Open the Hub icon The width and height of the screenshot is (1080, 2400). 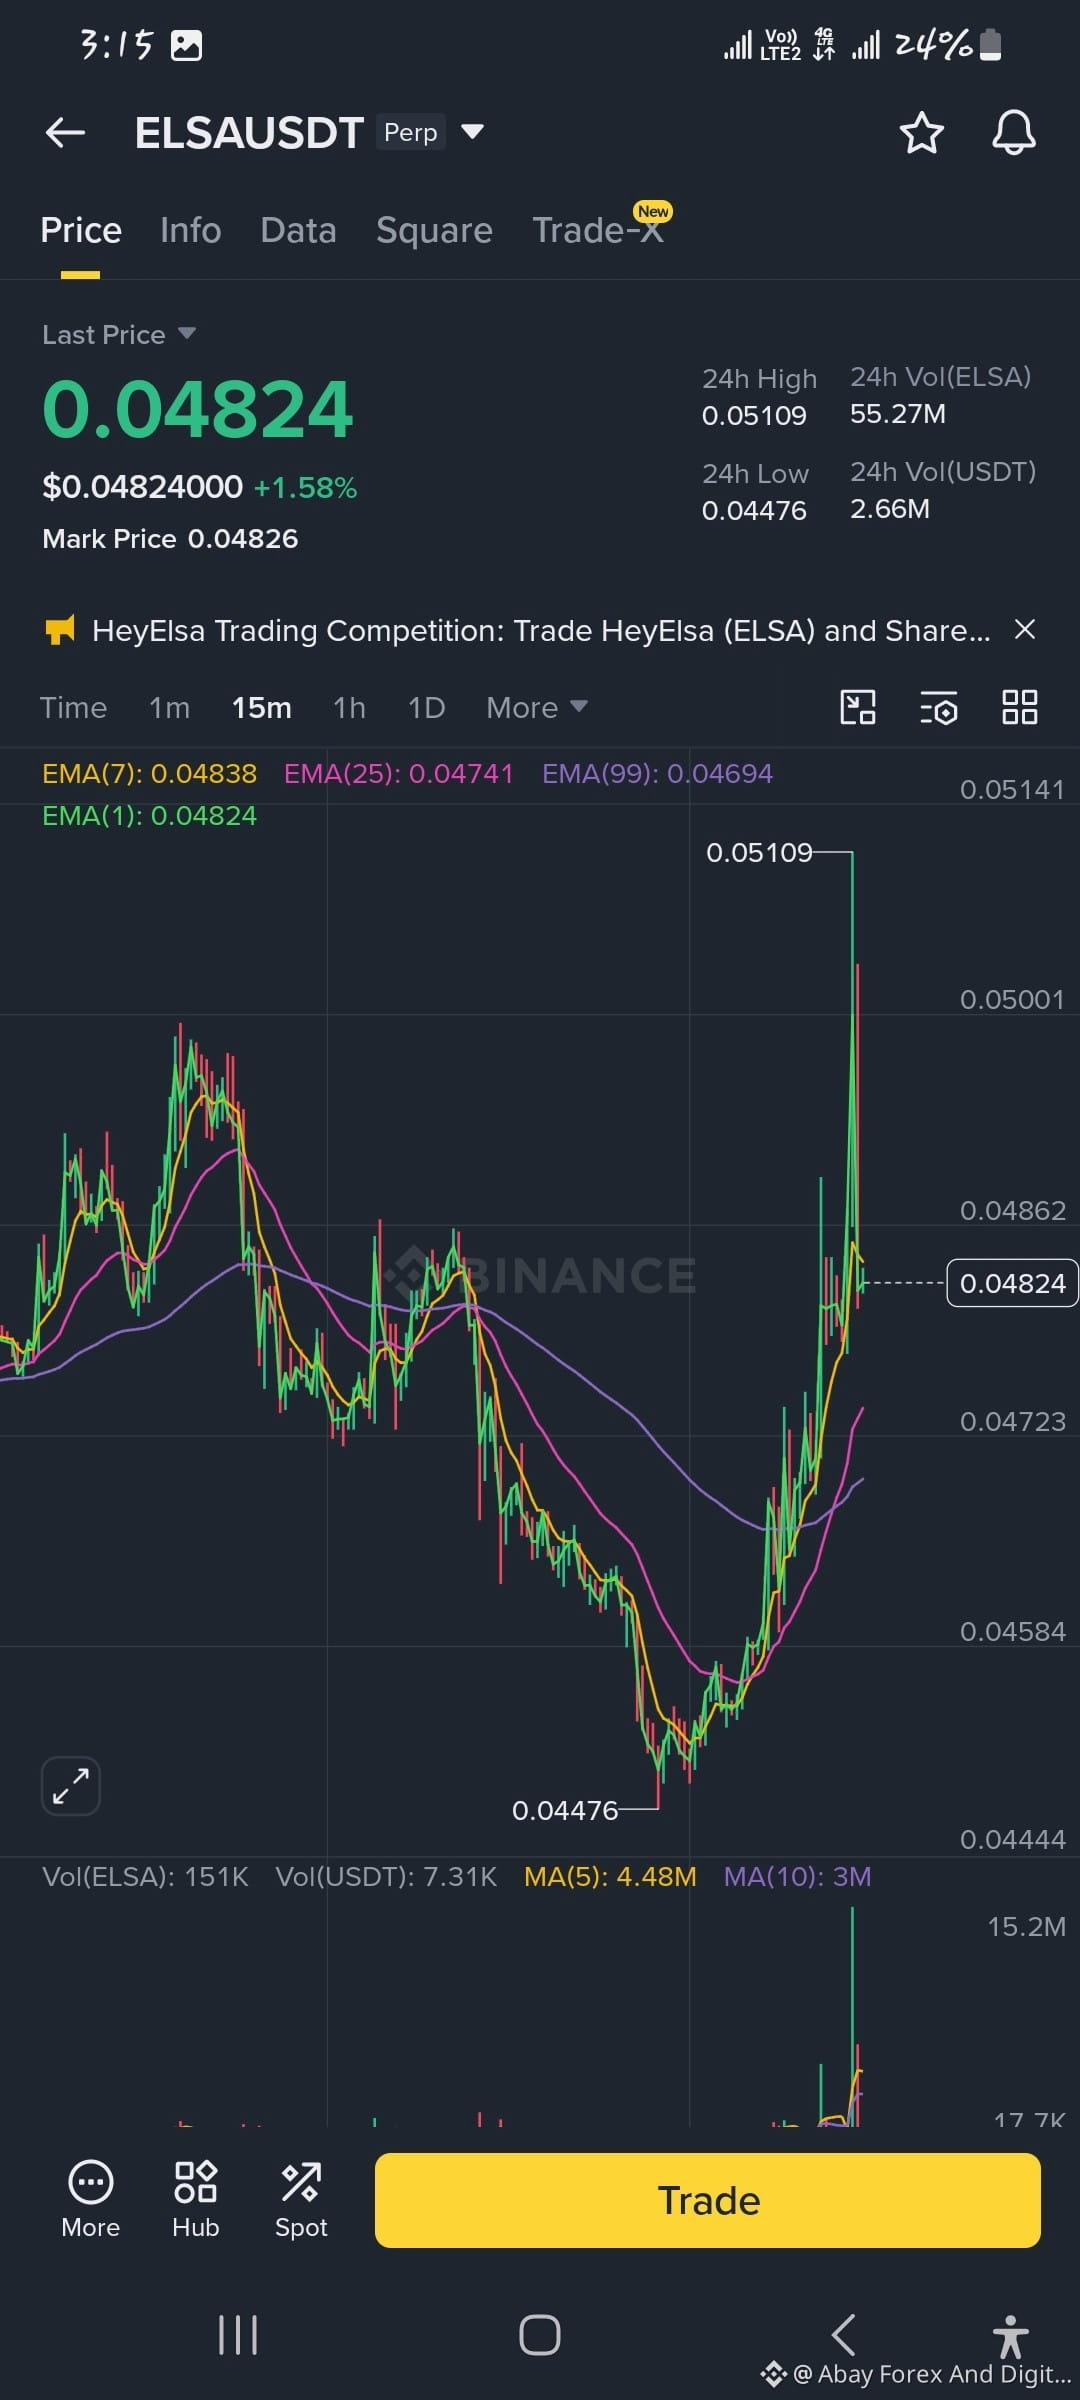click(x=195, y=2199)
